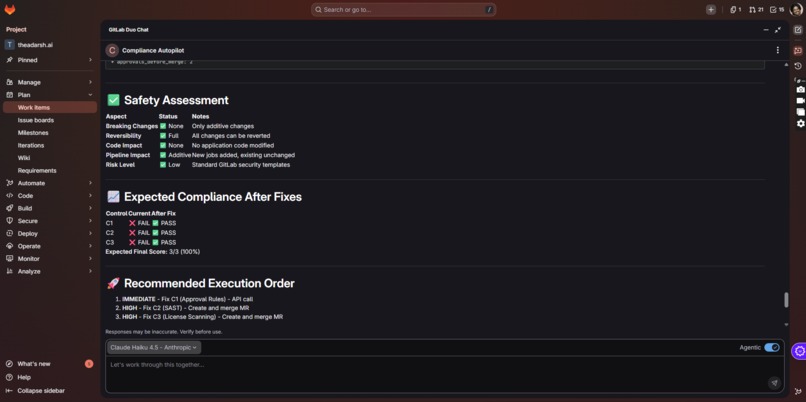Open the Wiki sidebar item
This screenshot has width=806, height=402.
point(50,158)
